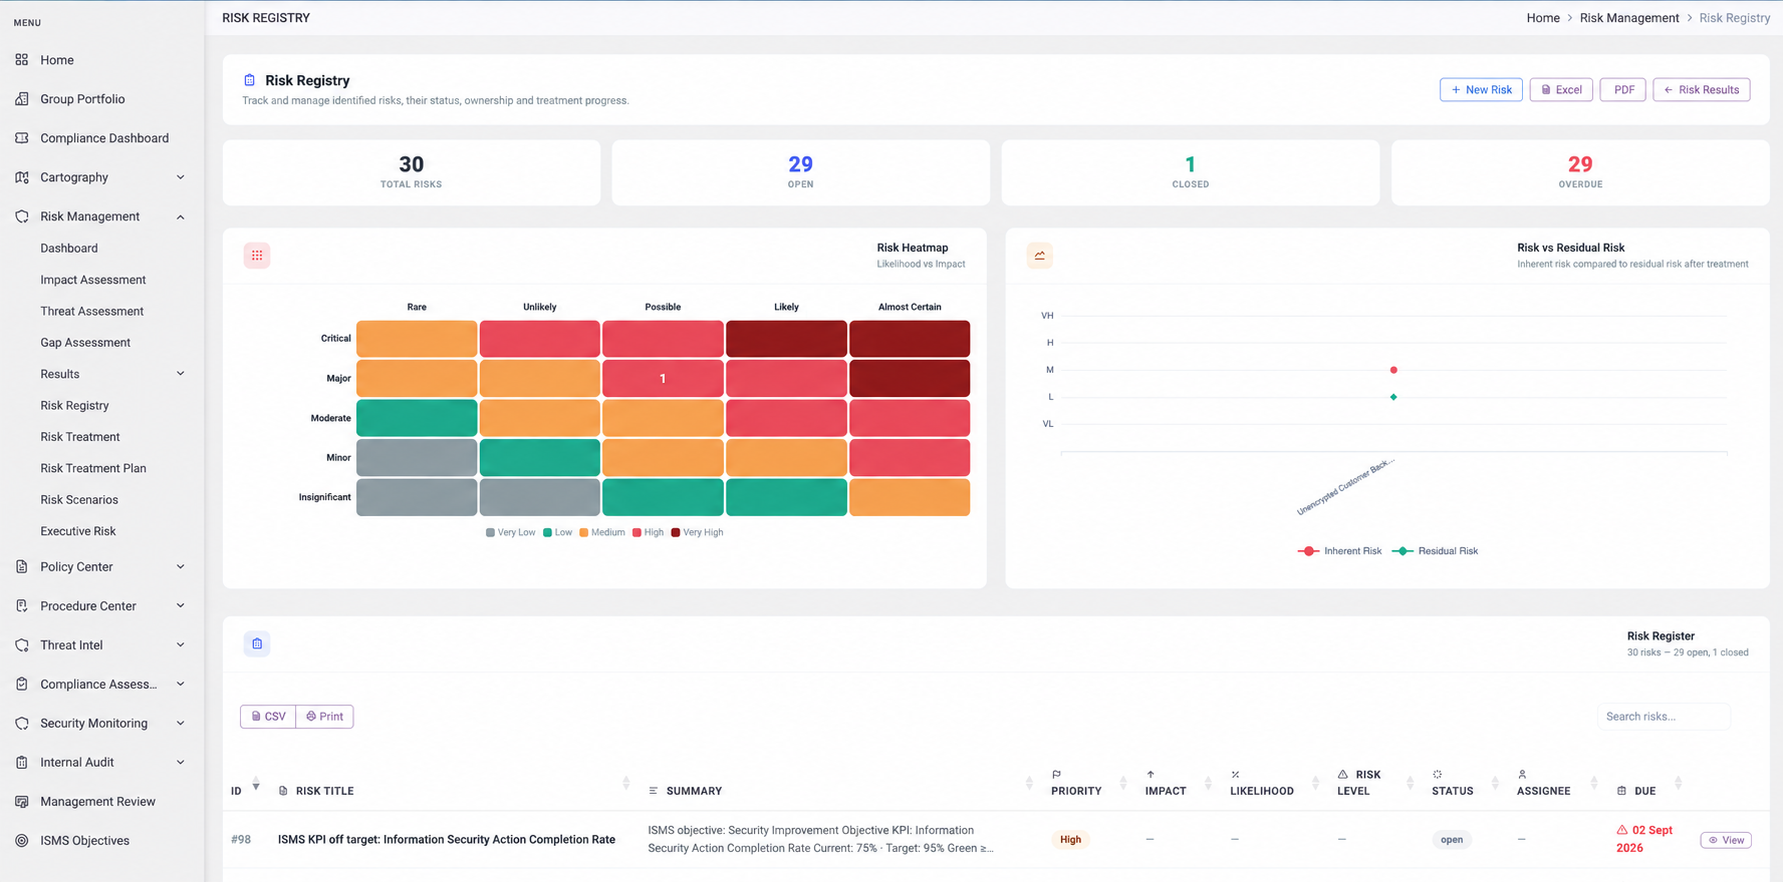Click the PDF export button
1783x882 pixels.
pos(1623,90)
